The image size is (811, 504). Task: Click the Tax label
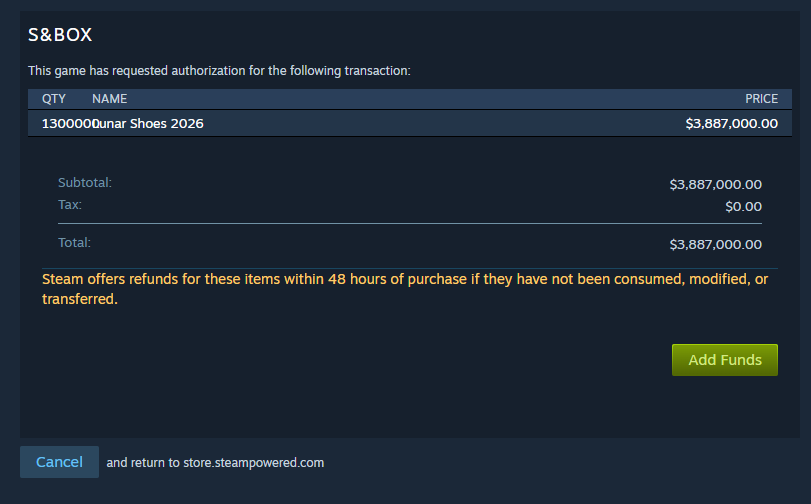70,205
